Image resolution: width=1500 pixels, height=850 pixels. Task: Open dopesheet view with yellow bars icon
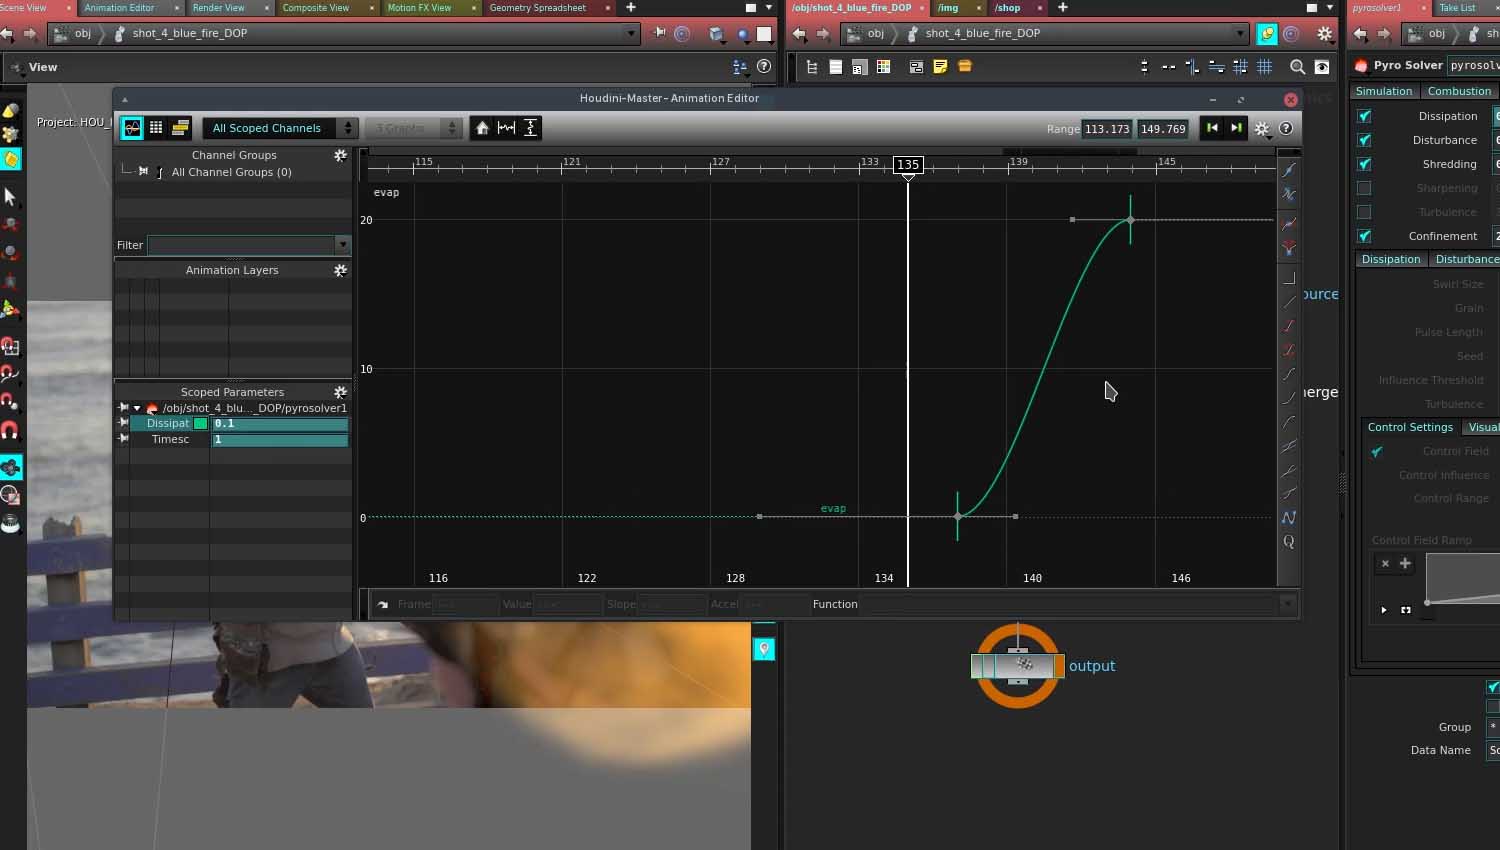click(180, 128)
